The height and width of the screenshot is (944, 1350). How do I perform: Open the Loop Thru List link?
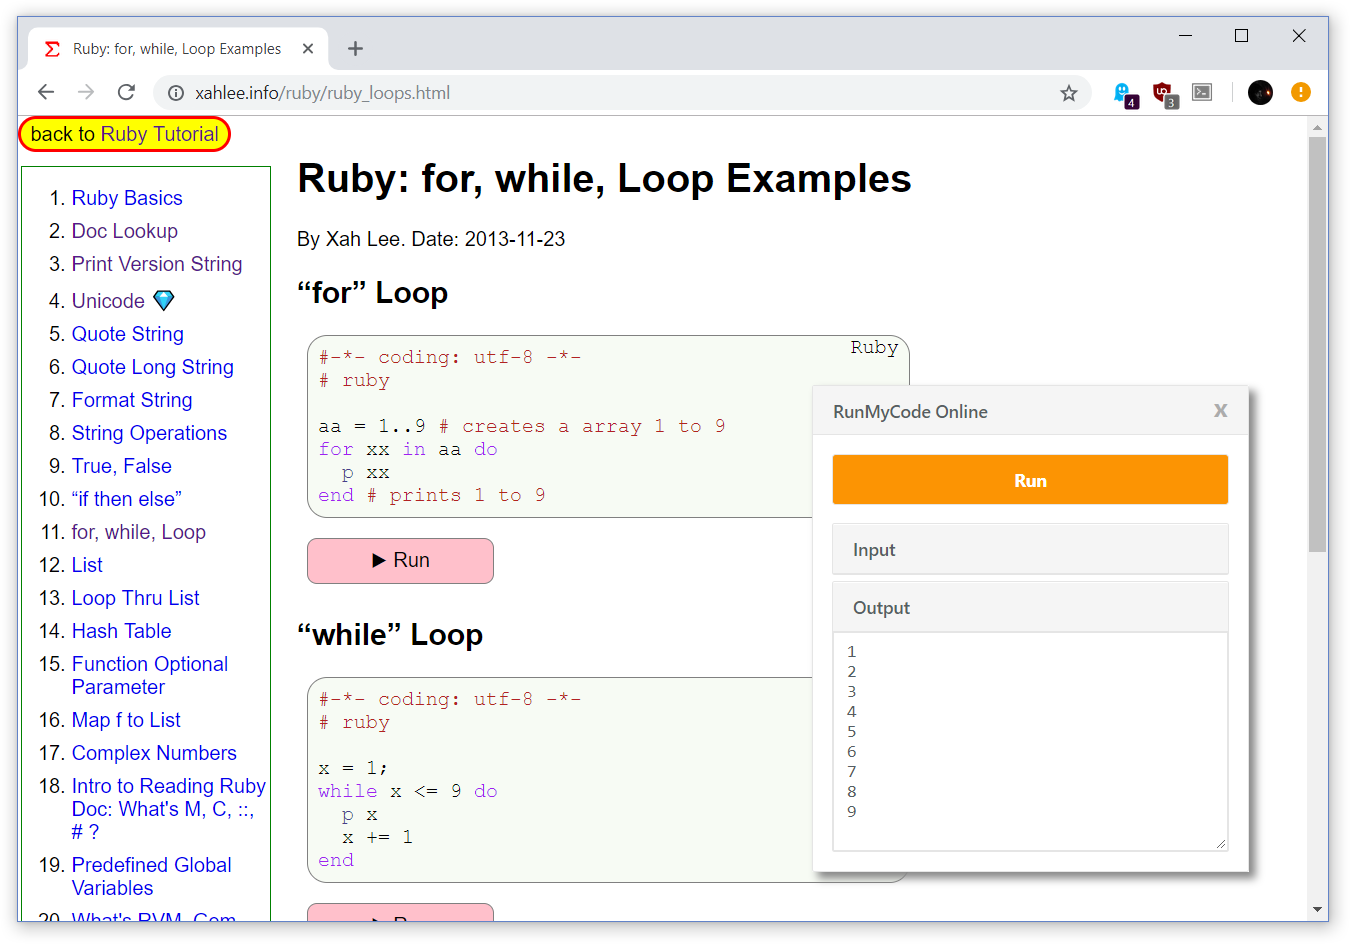pyautogui.click(x=136, y=598)
